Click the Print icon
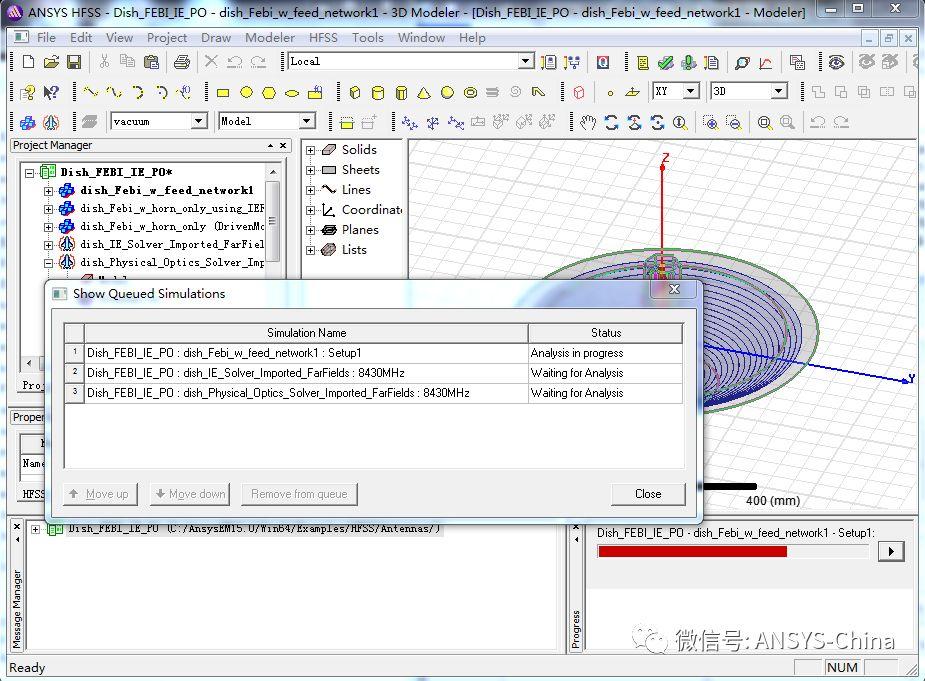The height and width of the screenshot is (681, 925). (182, 61)
